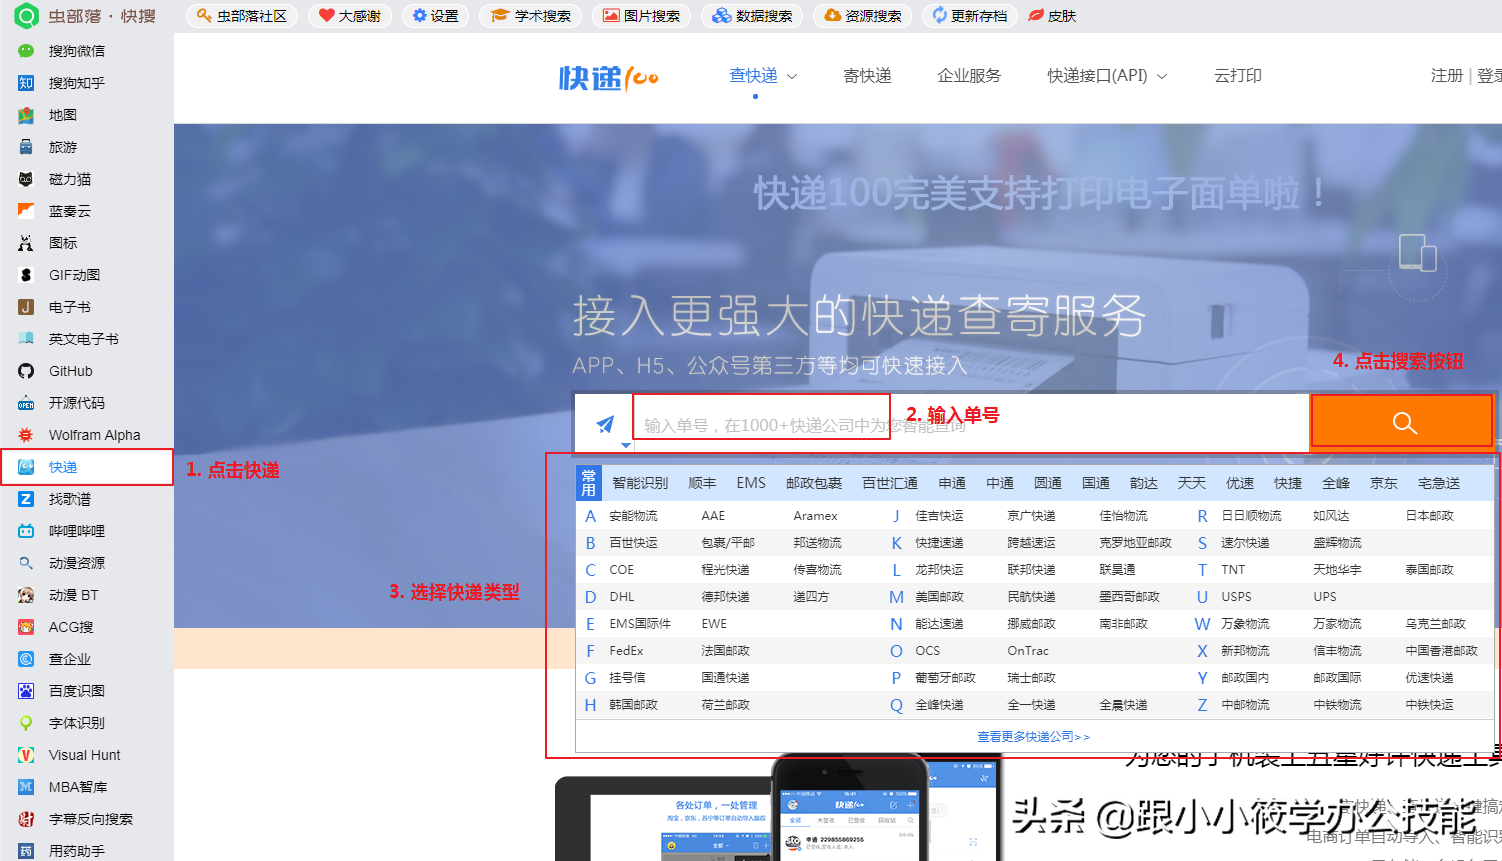Click the GitHub octocat icon
This screenshot has height=861, width=1502.
26,371
